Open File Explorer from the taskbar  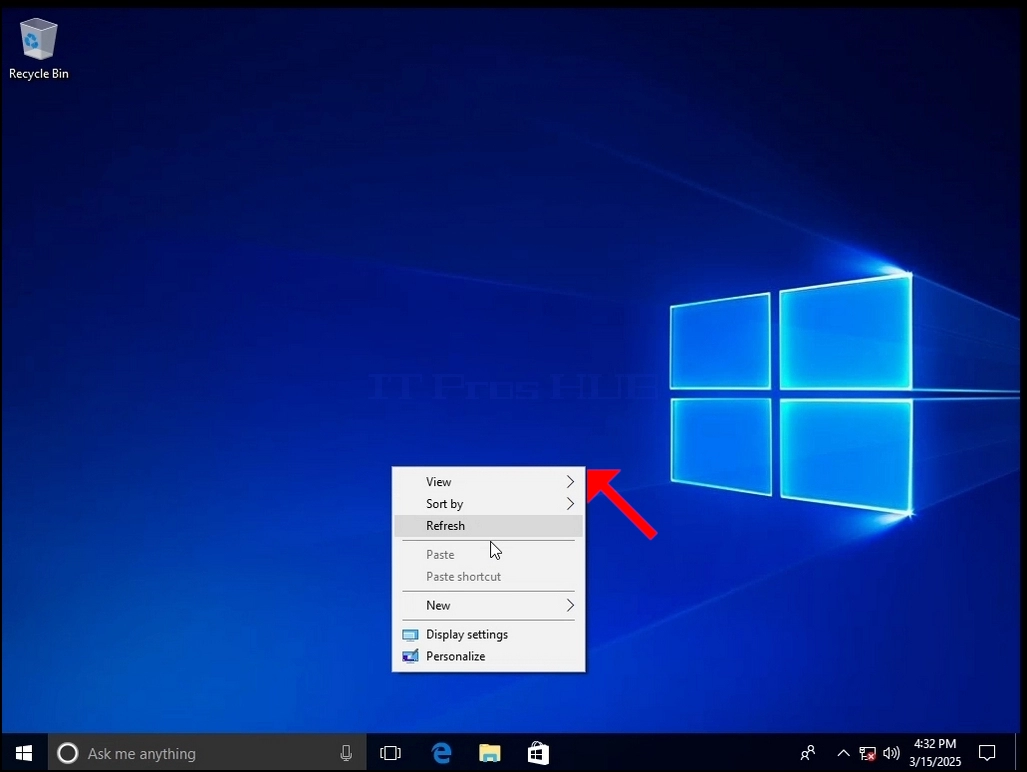[490, 753]
